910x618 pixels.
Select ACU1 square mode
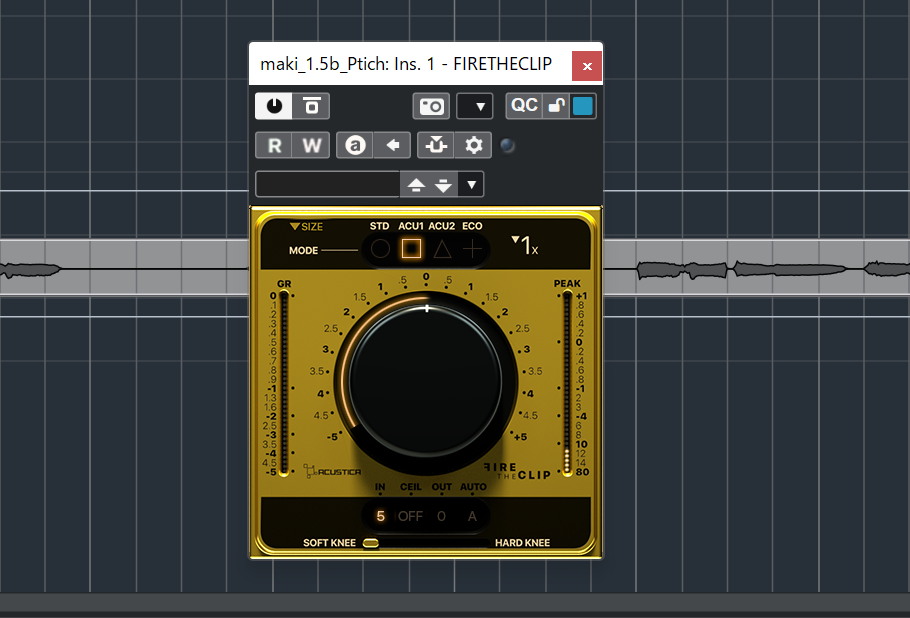click(x=411, y=249)
